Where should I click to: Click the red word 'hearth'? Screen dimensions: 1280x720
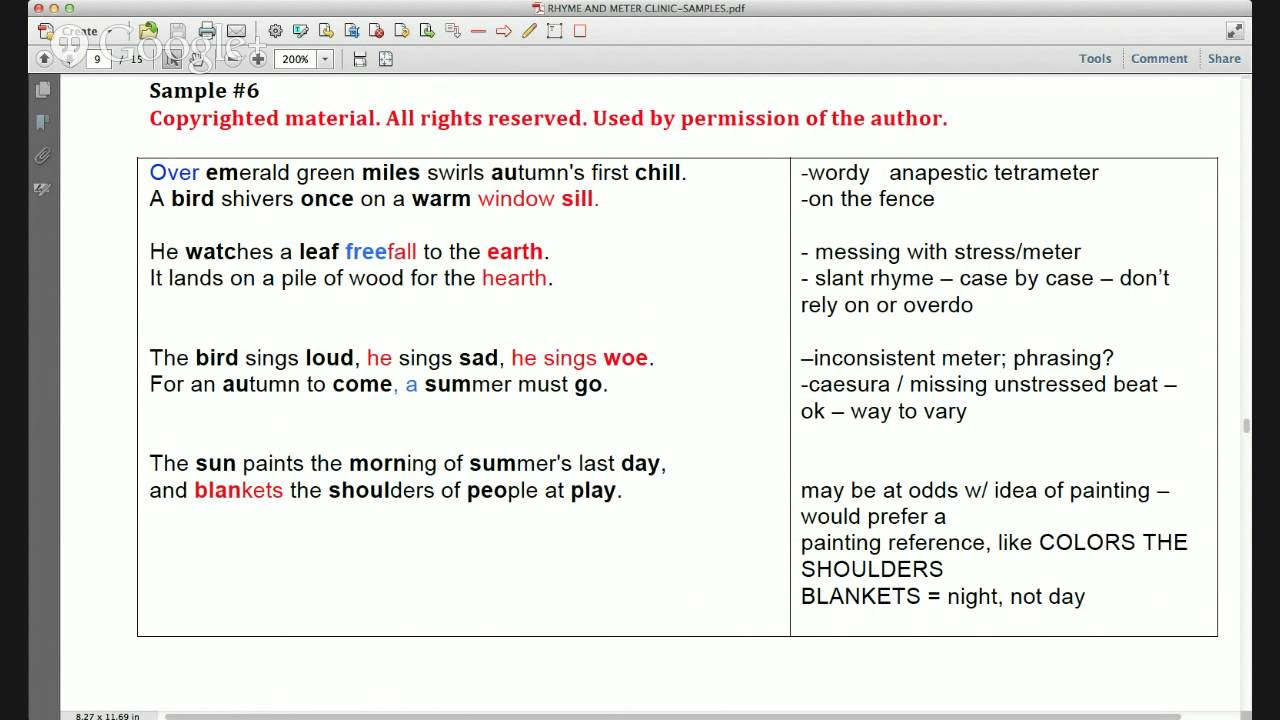click(x=515, y=277)
